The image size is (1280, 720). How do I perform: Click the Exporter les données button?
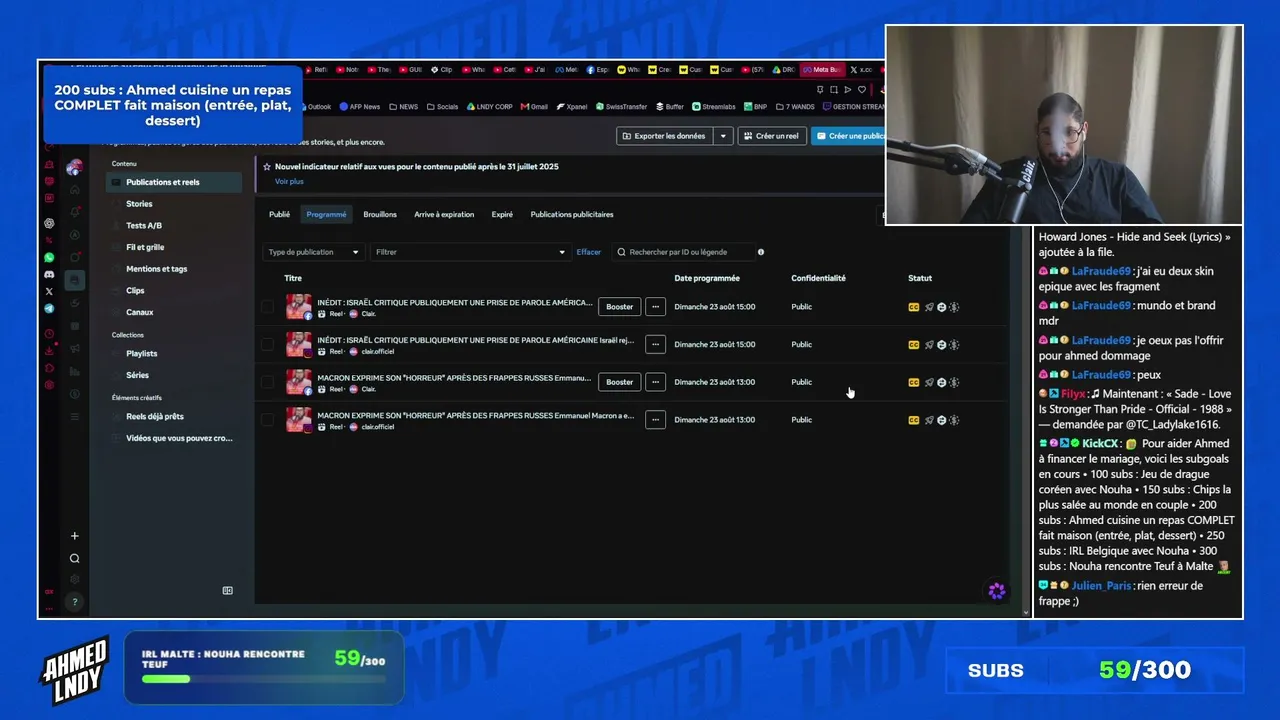[x=665, y=136]
